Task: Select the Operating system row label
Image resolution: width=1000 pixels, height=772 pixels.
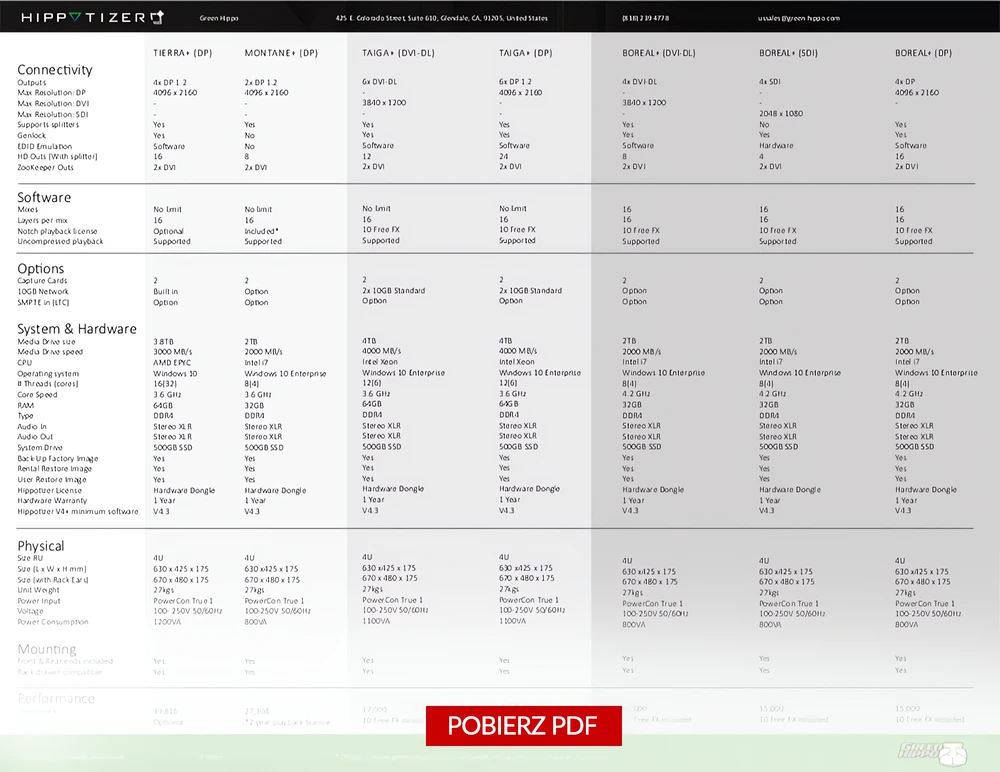Action: click(x=48, y=373)
